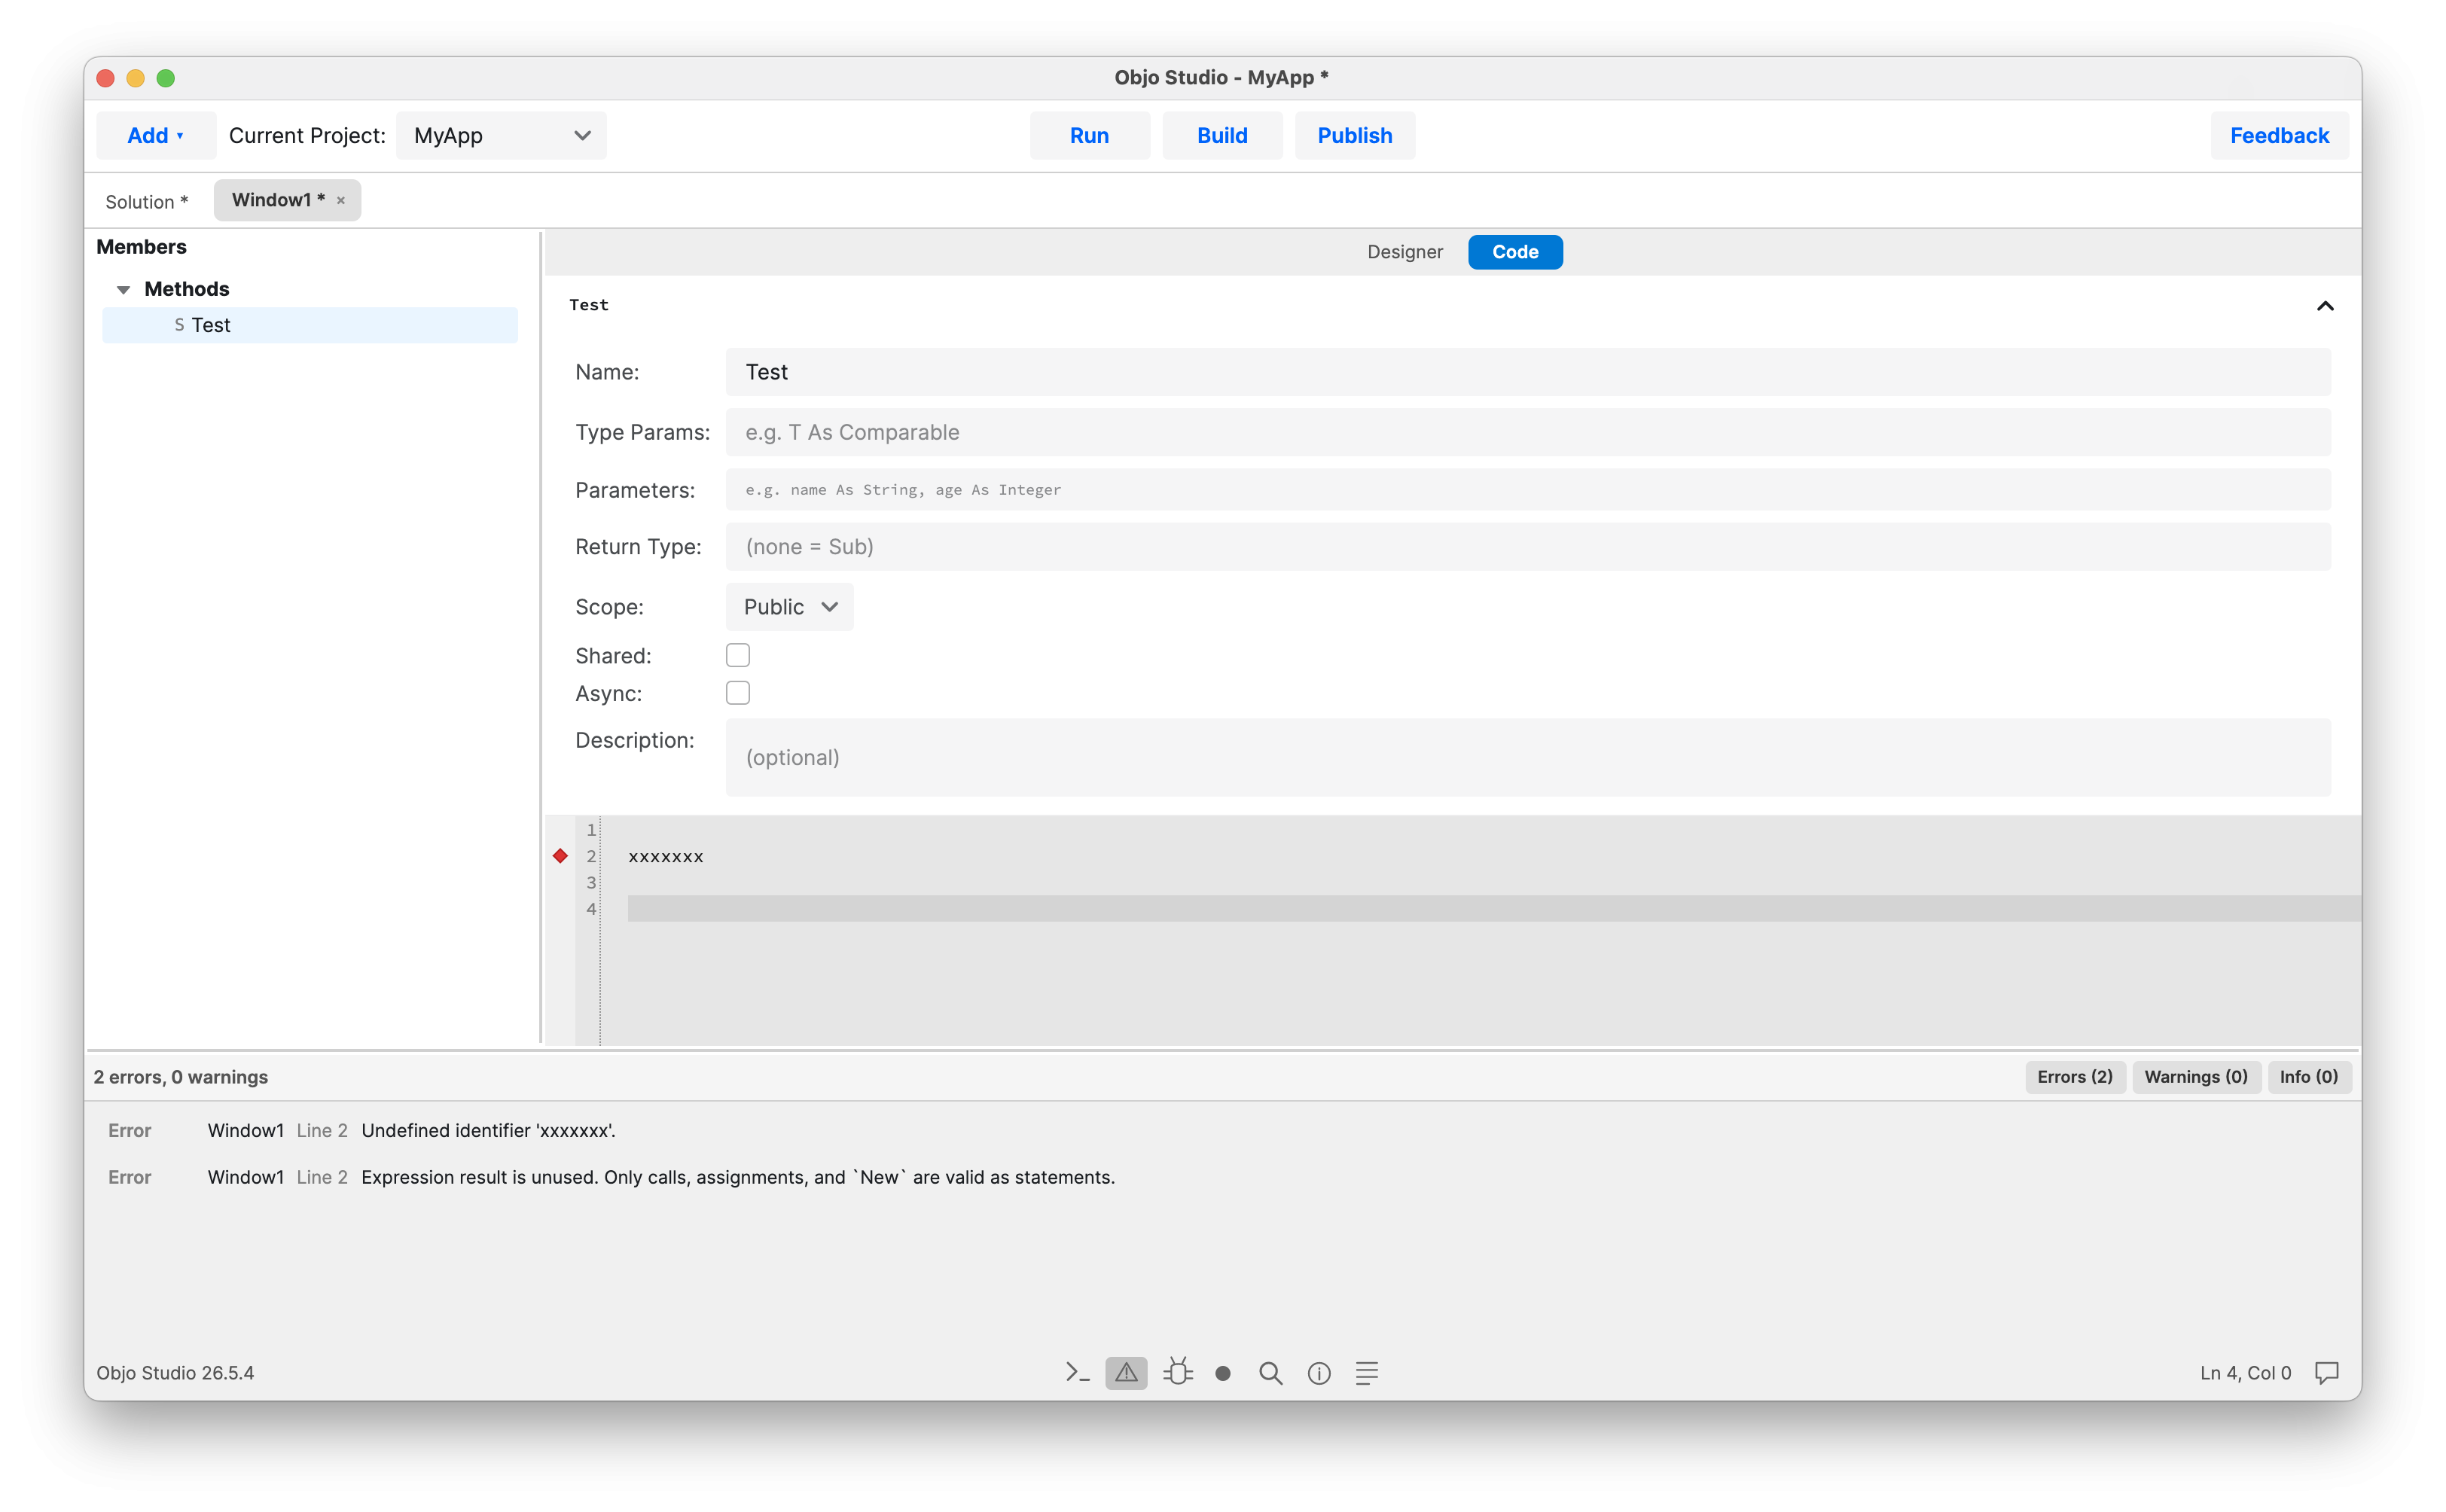
Task: Click the Build button
Action: coord(1221,135)
